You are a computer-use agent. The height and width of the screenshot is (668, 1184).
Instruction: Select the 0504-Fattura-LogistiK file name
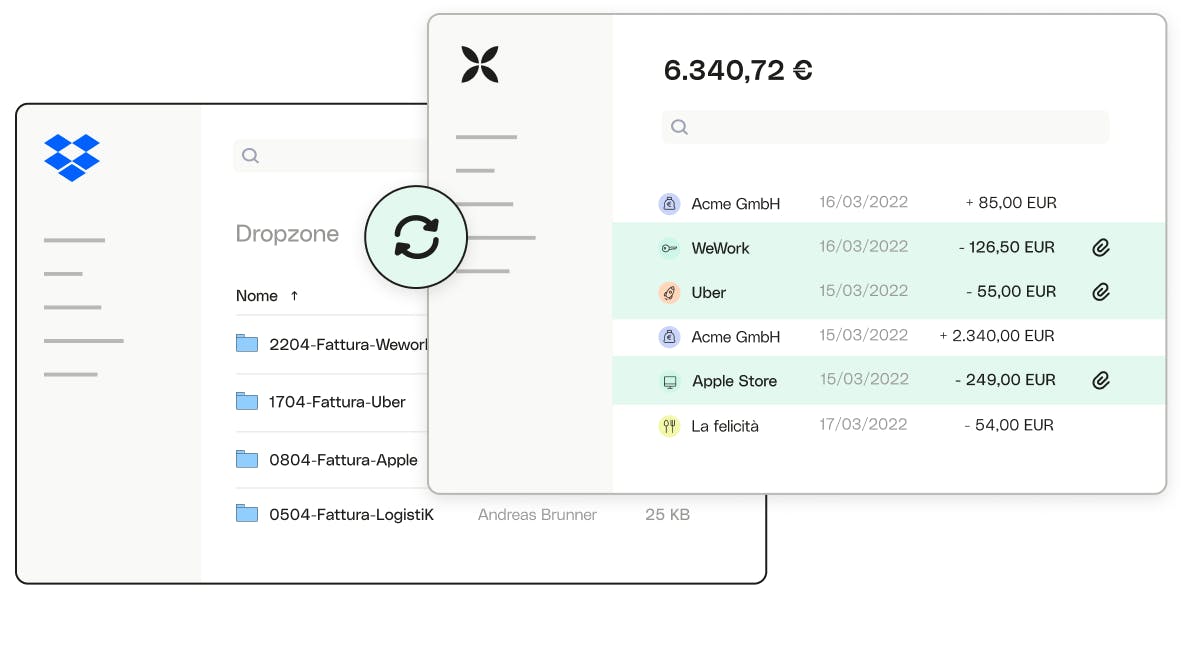pyautogui.click(x=351, y=515)
